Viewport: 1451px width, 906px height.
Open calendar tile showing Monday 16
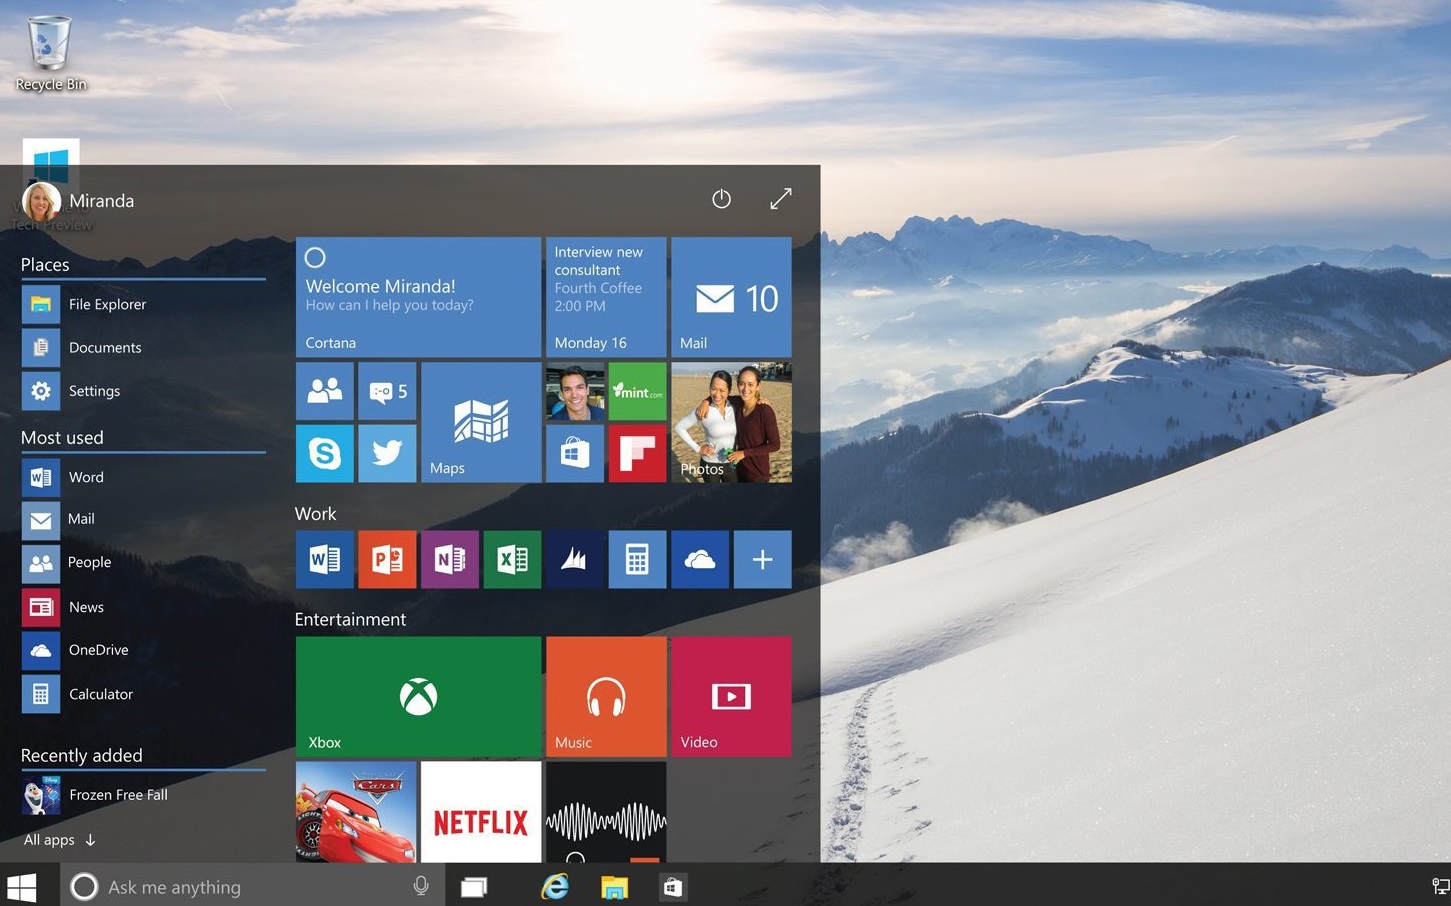click(606, 297)
